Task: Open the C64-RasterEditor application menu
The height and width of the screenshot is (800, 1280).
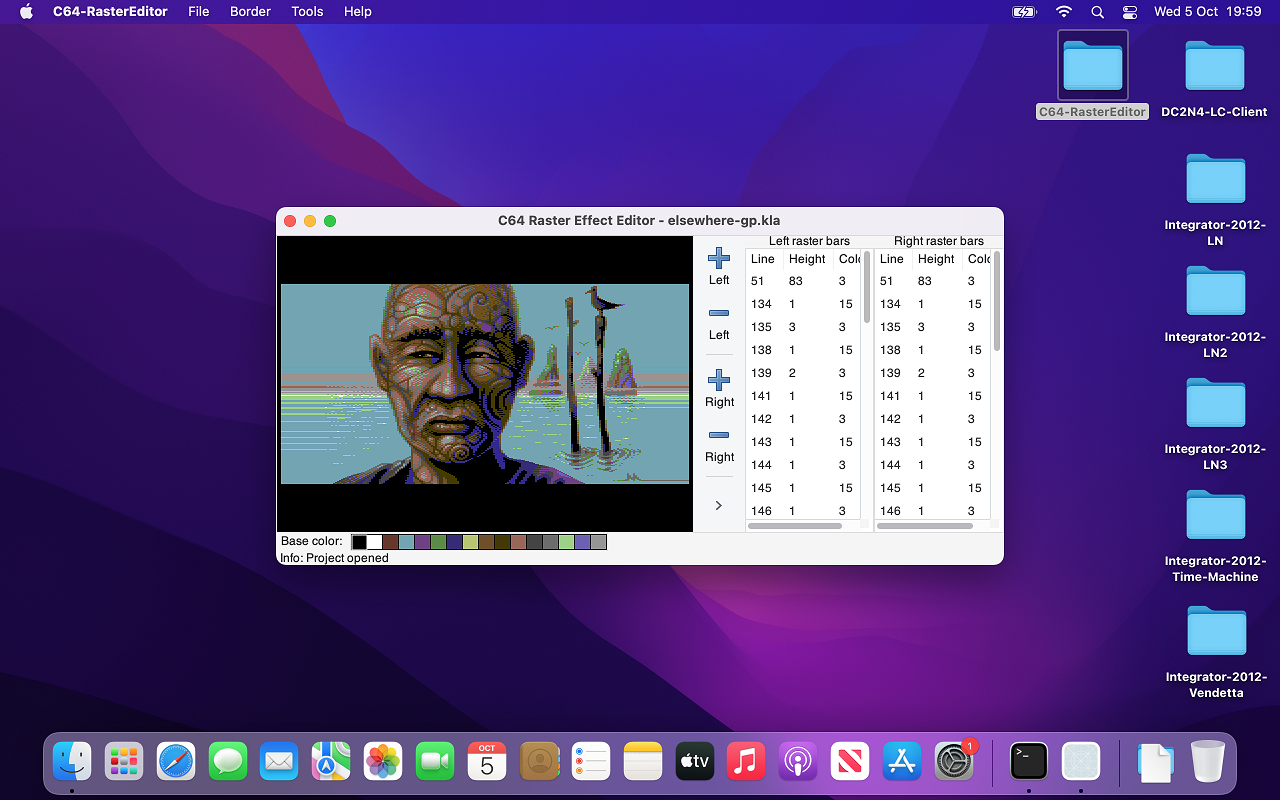Action: pos(110,12)
